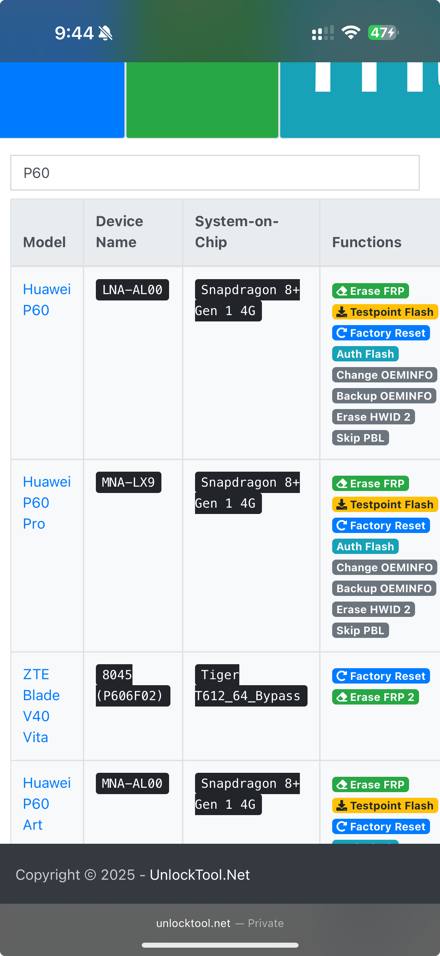Click Factory Reset badge for Huawei P60

tap(381, 333)
